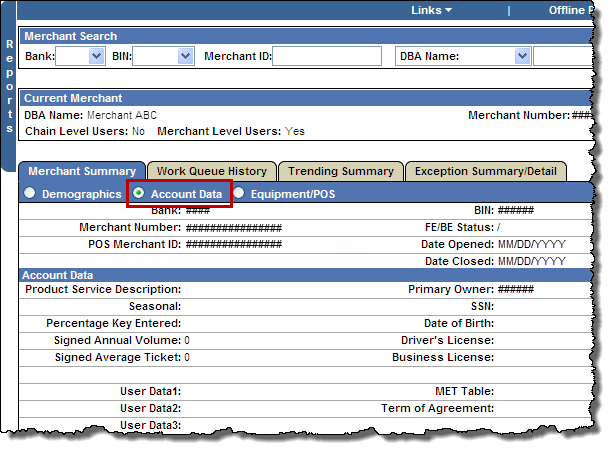
Task: Click the Merchant ID input field
Action: click(327, 57)
